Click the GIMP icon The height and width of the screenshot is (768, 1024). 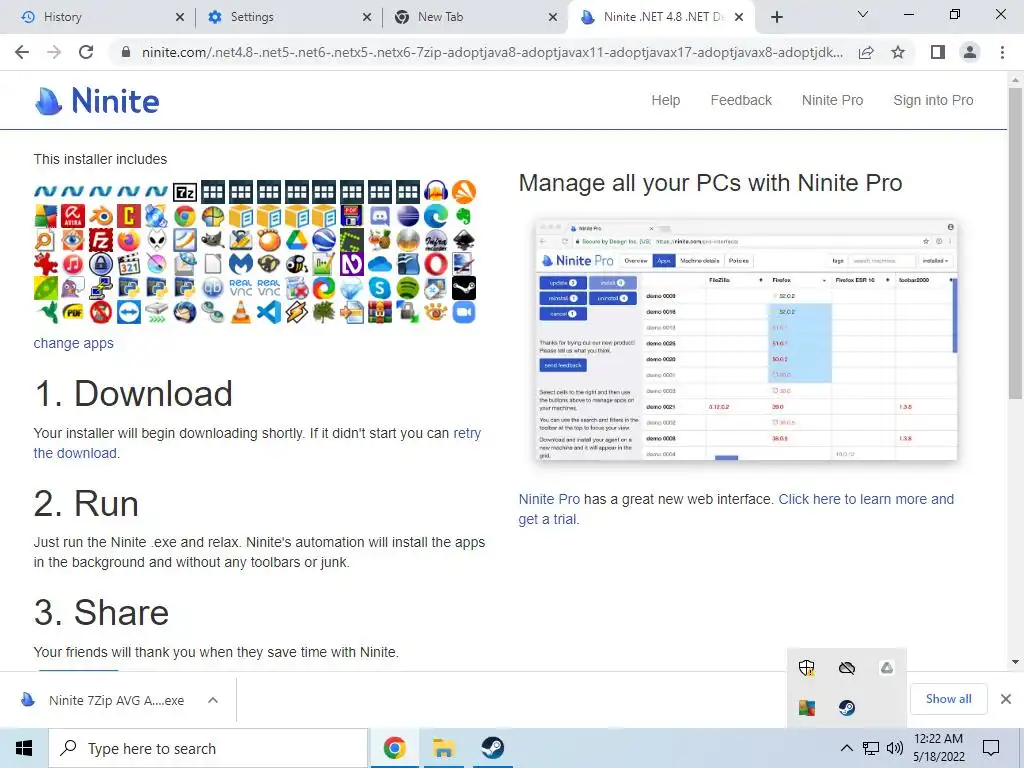pos(213,240)
